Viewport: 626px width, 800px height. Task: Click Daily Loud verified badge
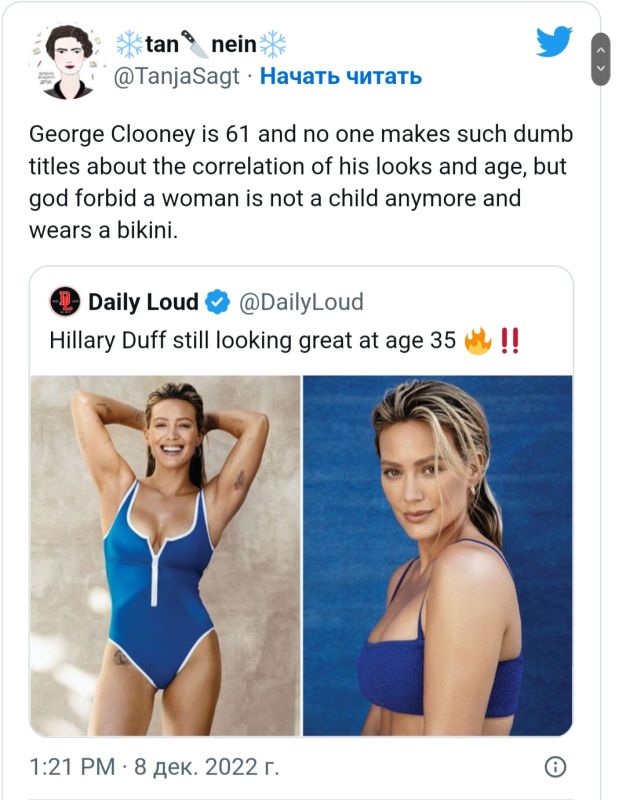pyautogui.click(x=217, y=302)
